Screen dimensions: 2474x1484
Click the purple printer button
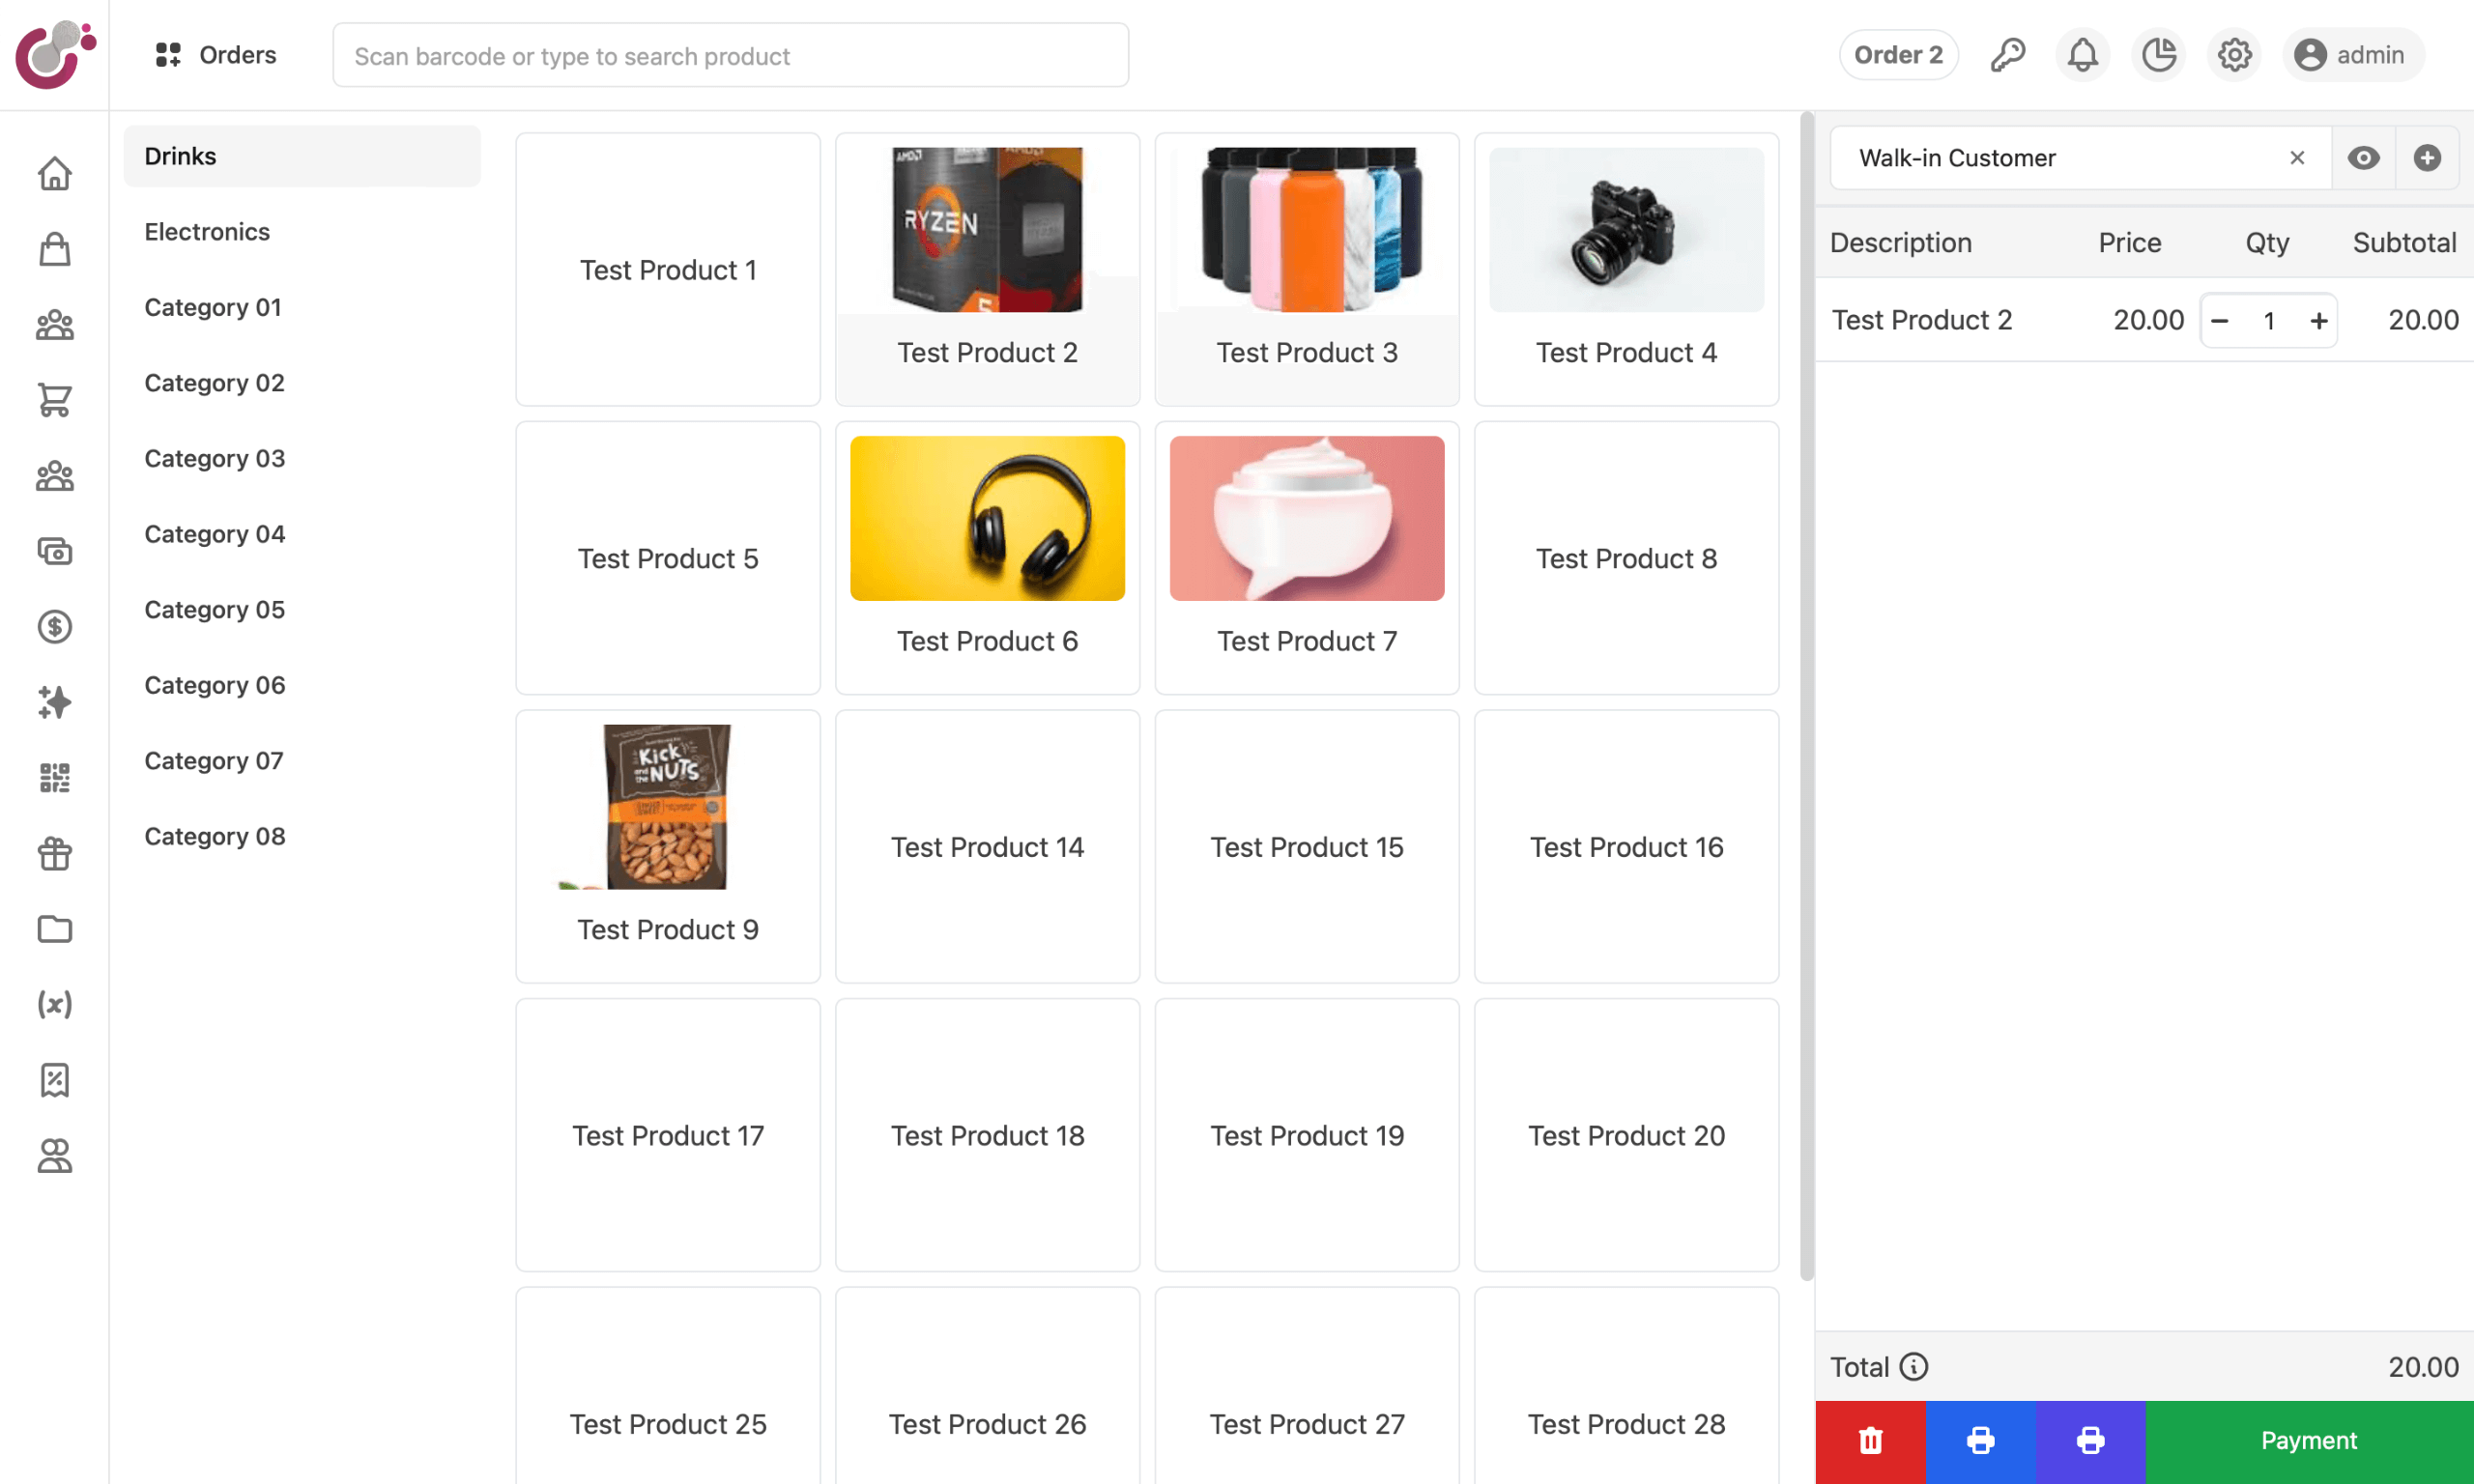point(2089,1440)
